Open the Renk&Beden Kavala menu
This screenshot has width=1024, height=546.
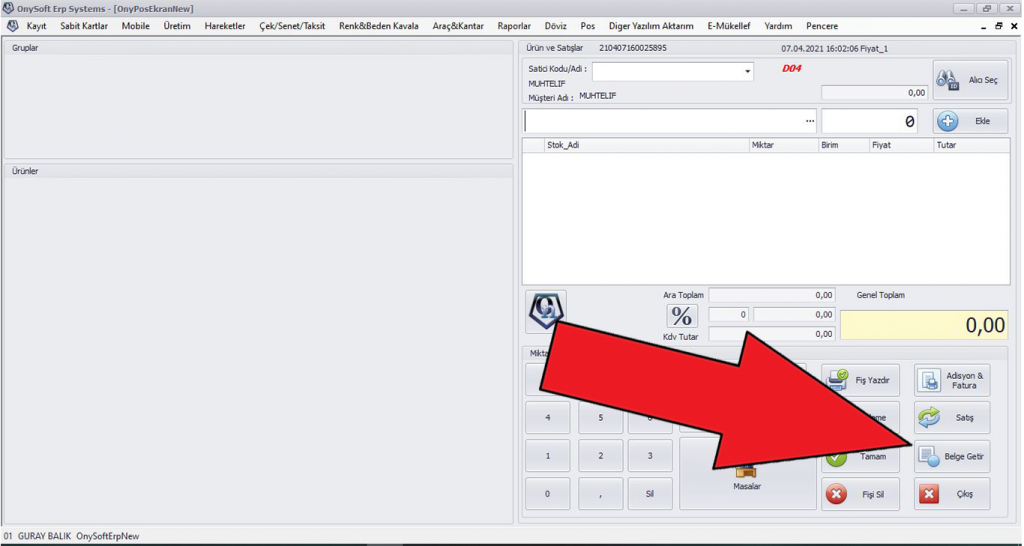pyautogui.click(x=379, y=26)
